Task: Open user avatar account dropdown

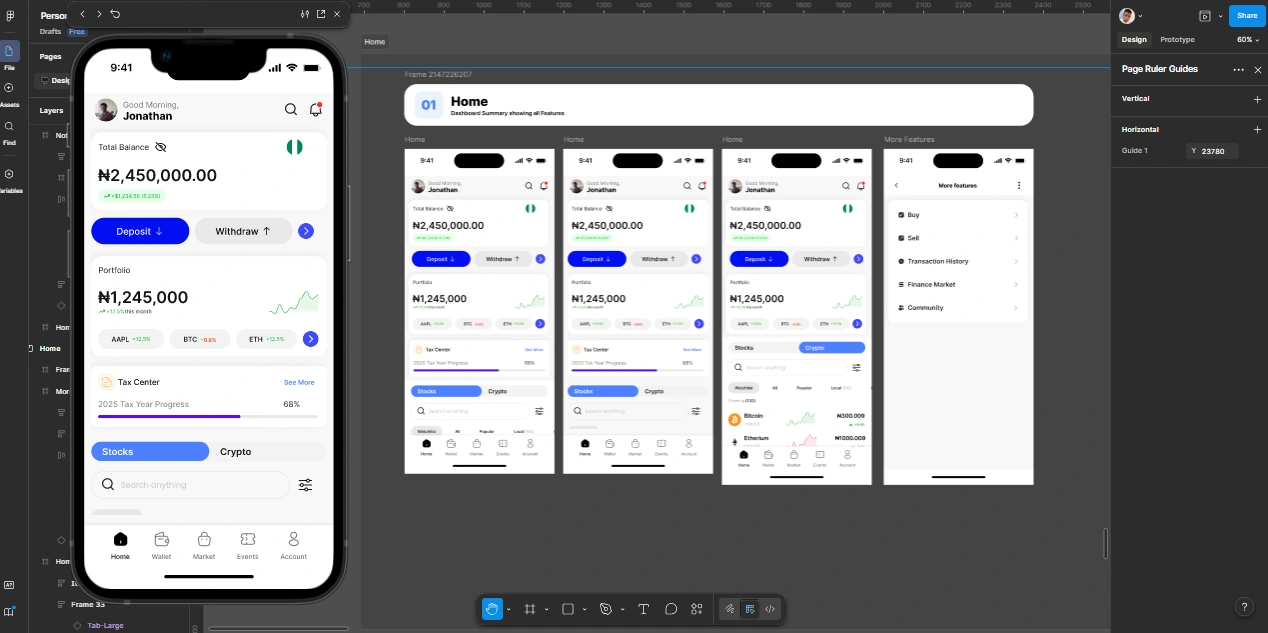Action: (1131, 16)
